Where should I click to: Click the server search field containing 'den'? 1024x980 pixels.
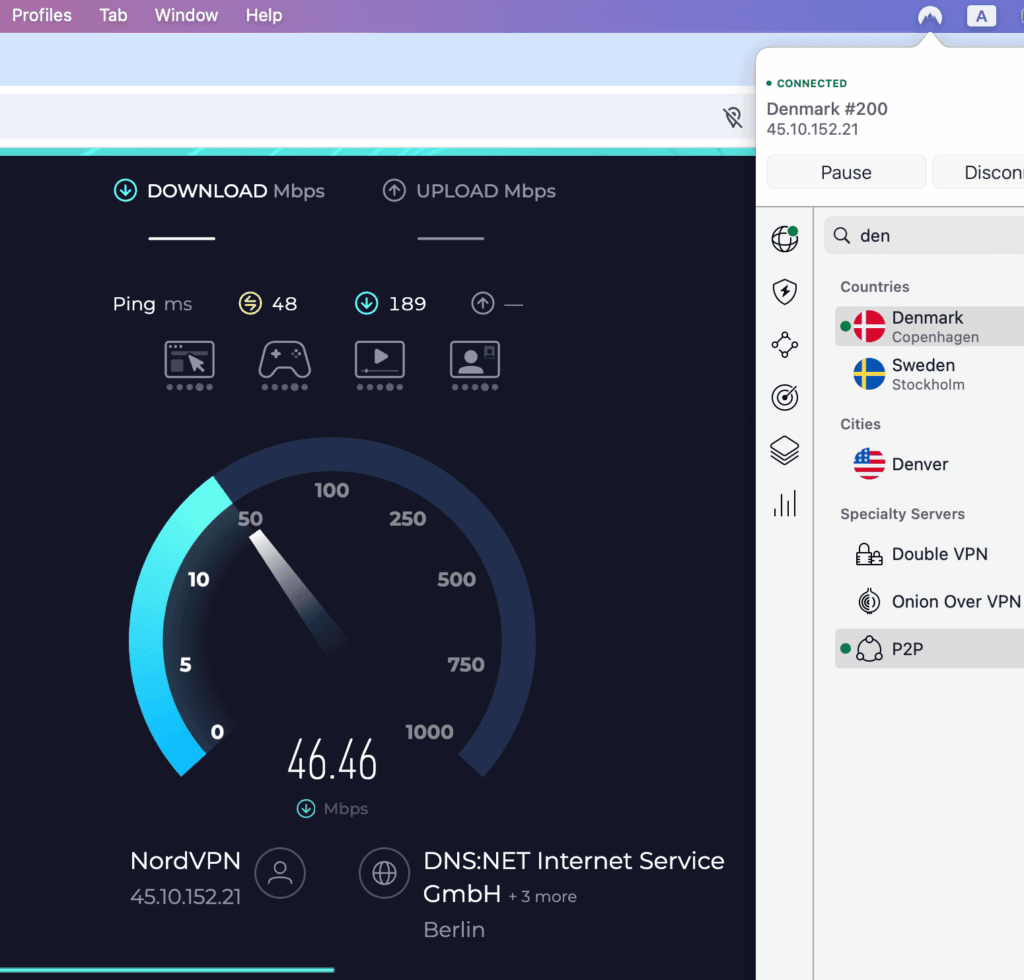click(930, 236)
